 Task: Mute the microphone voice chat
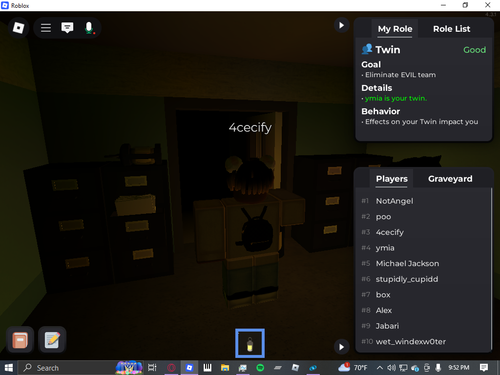coord(89,28)
